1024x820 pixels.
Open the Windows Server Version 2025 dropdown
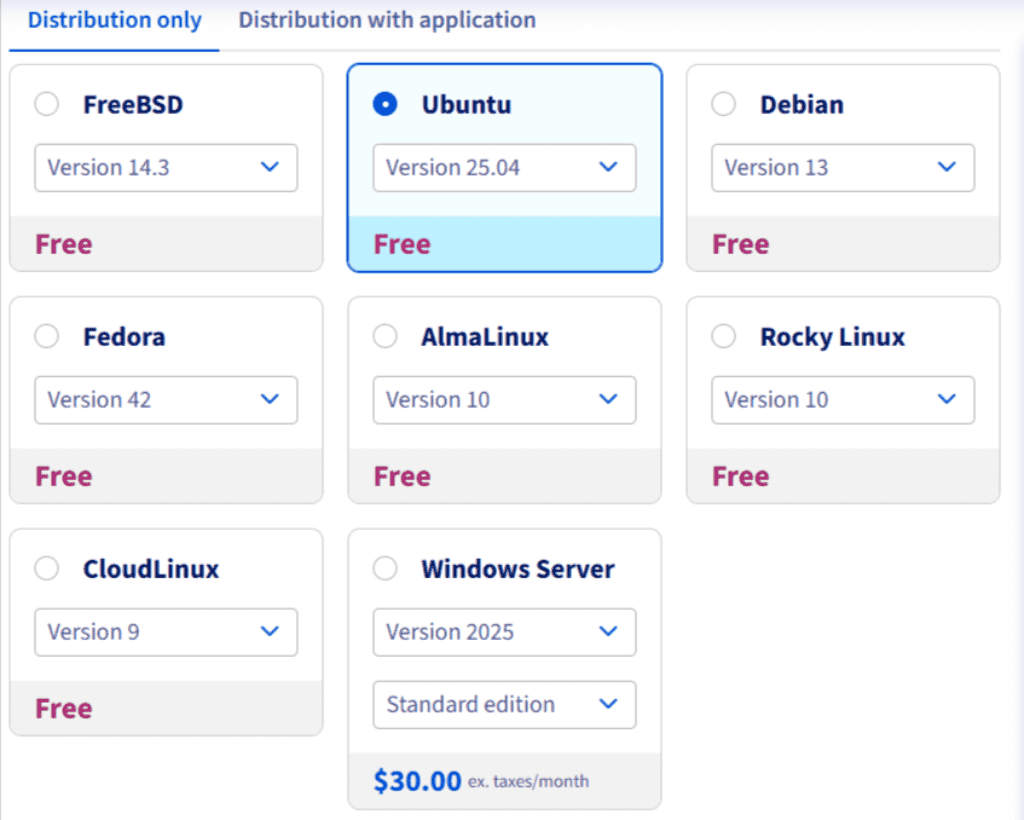tap(504, 632)
